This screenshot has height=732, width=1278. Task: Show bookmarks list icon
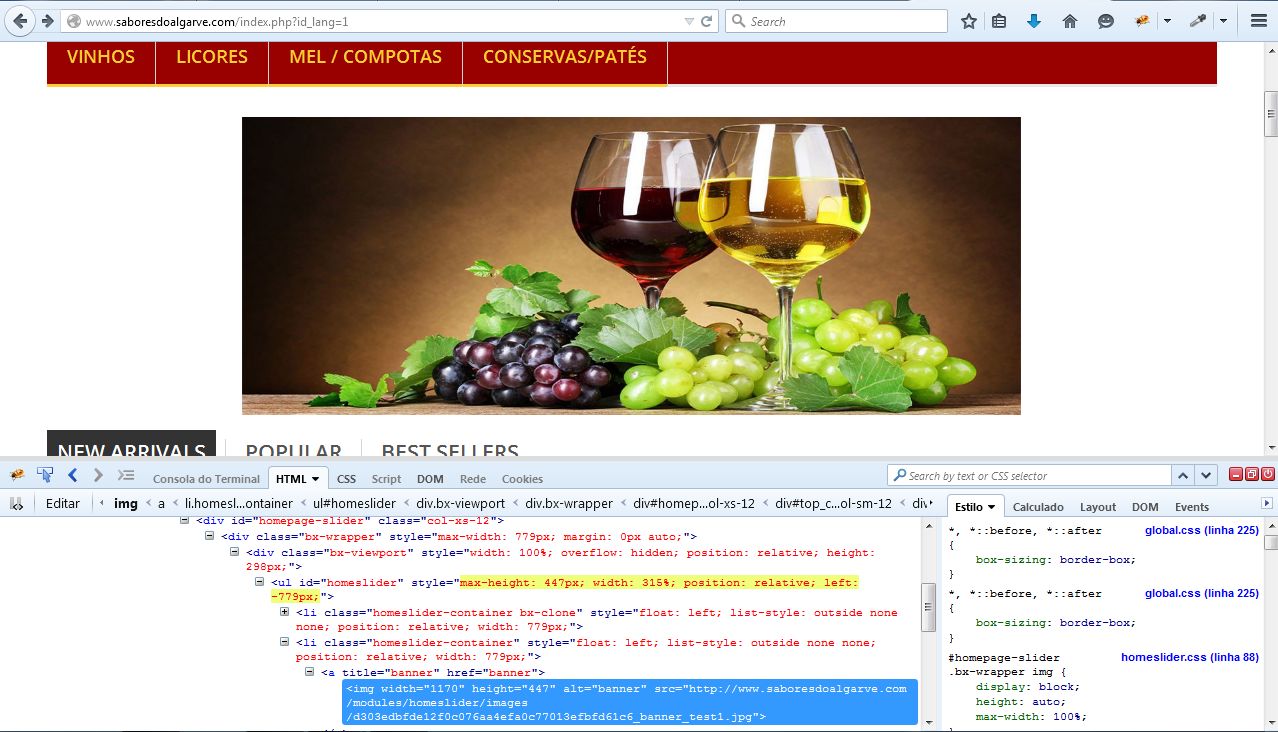pos(999,21)
